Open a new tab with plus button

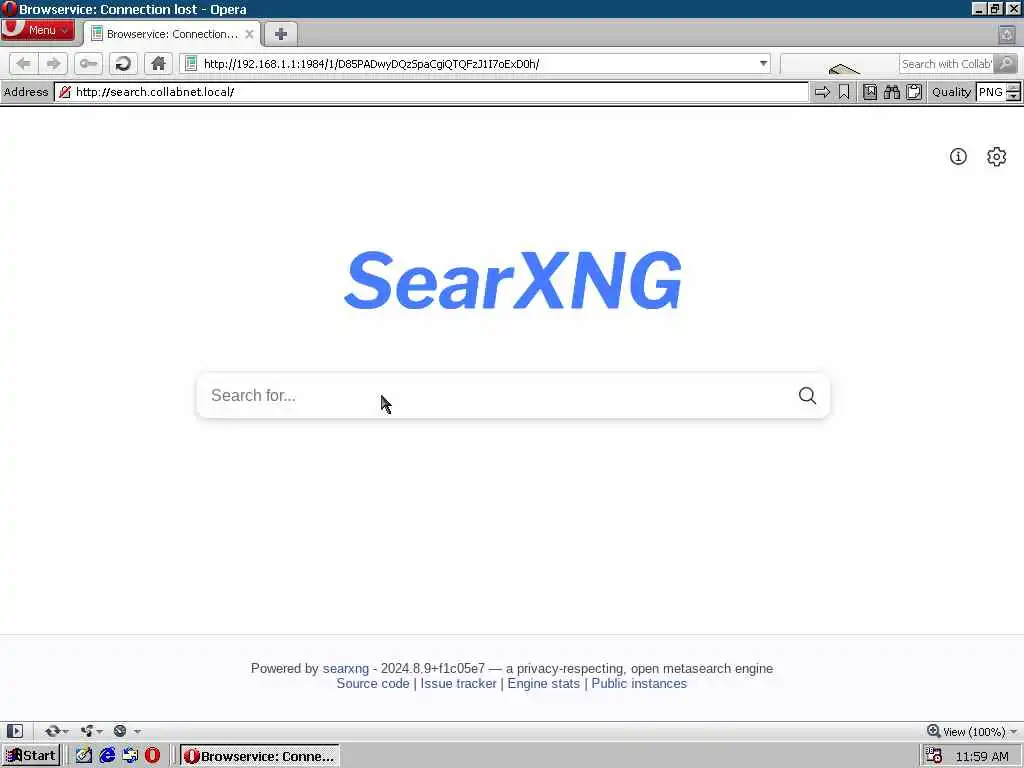(x=281, y=34)
